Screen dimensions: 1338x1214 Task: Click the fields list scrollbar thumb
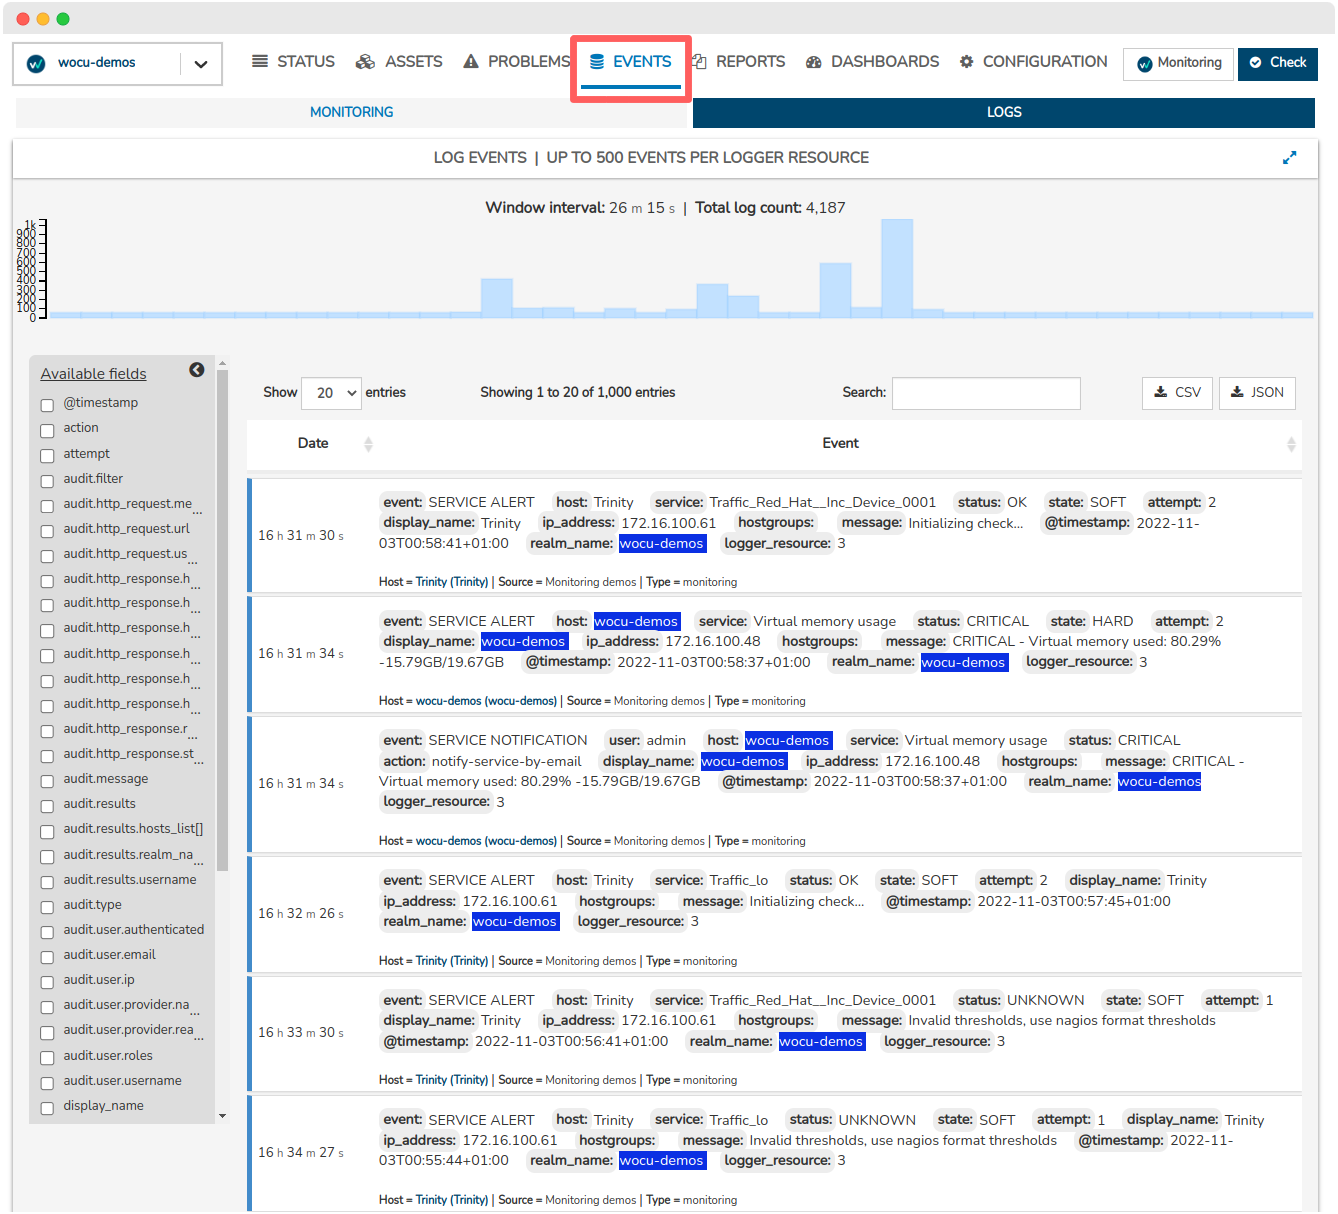222,620
